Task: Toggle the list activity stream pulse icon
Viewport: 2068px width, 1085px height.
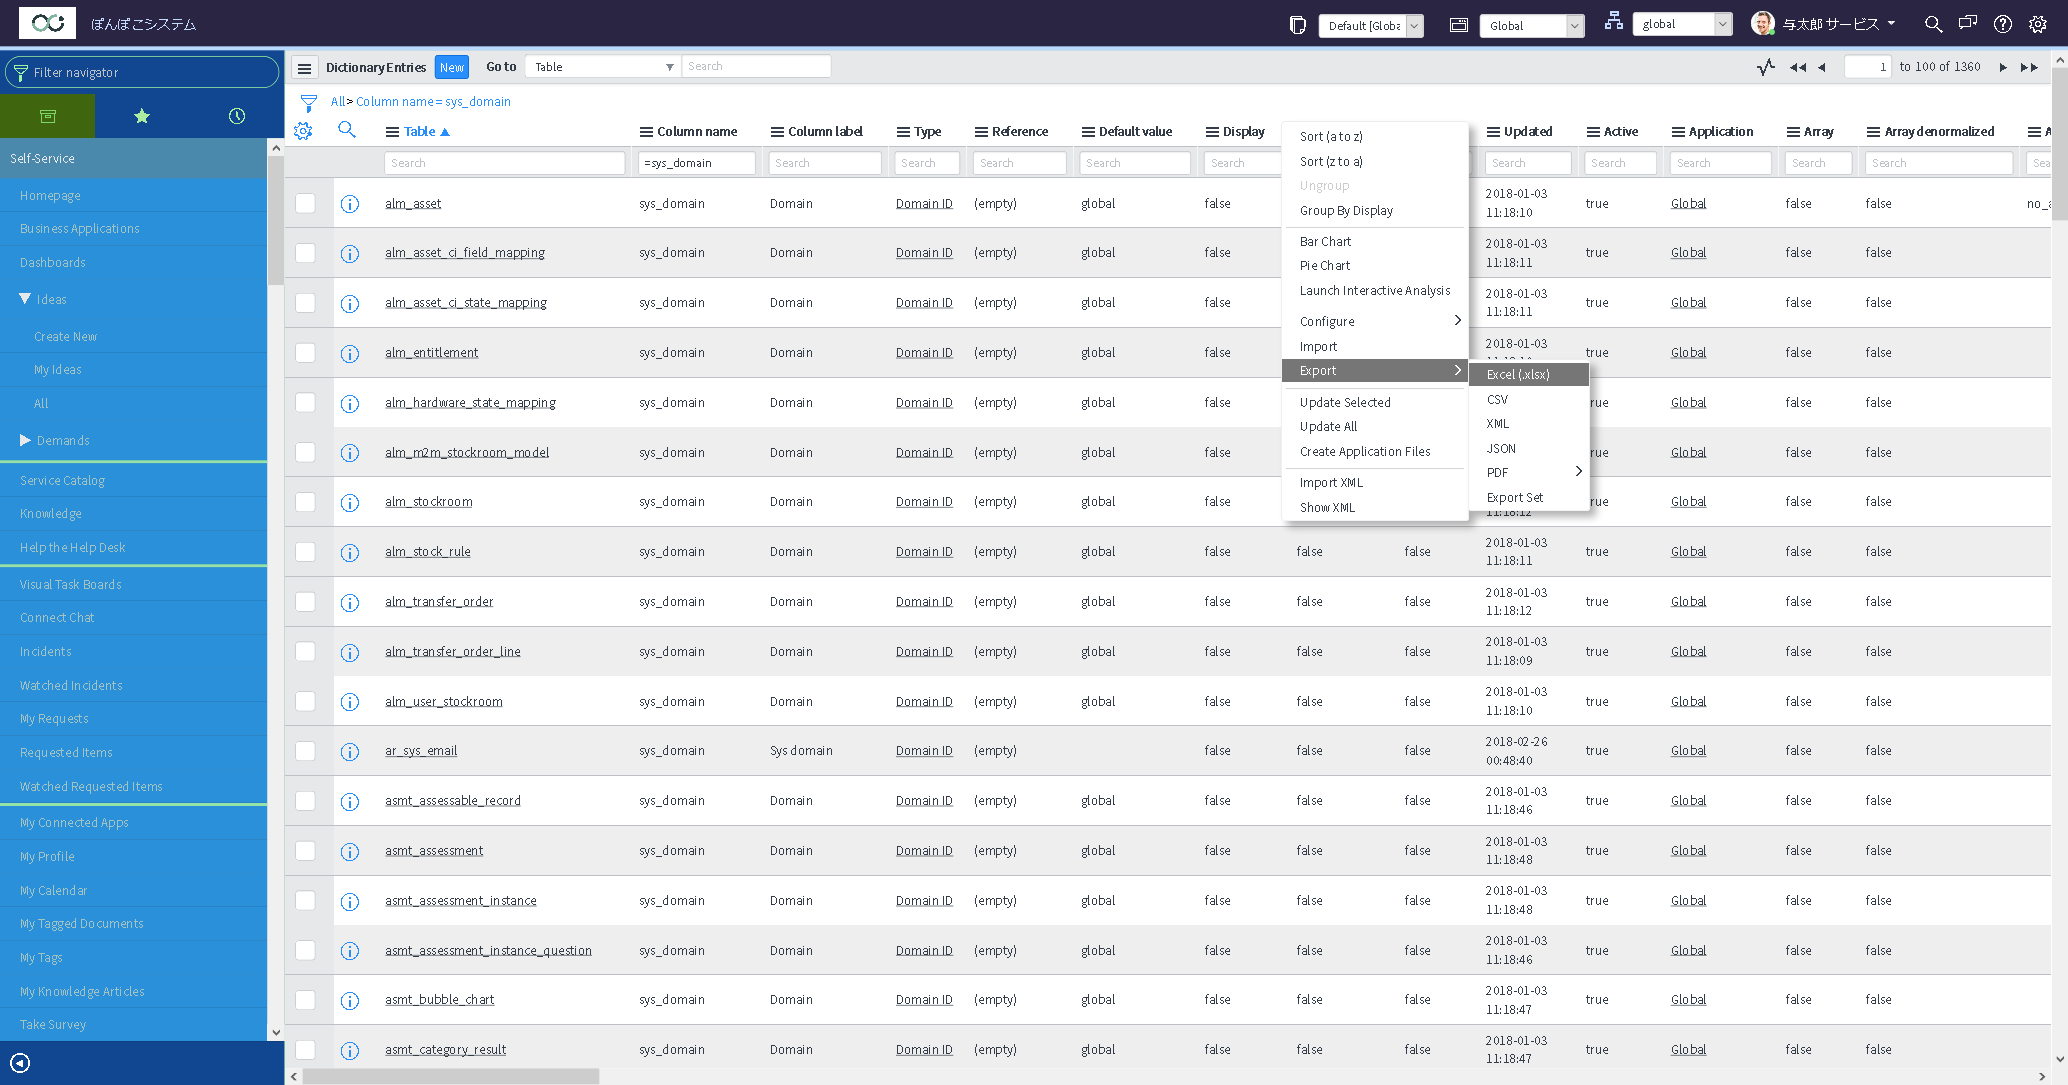Action: point(1764,67)
